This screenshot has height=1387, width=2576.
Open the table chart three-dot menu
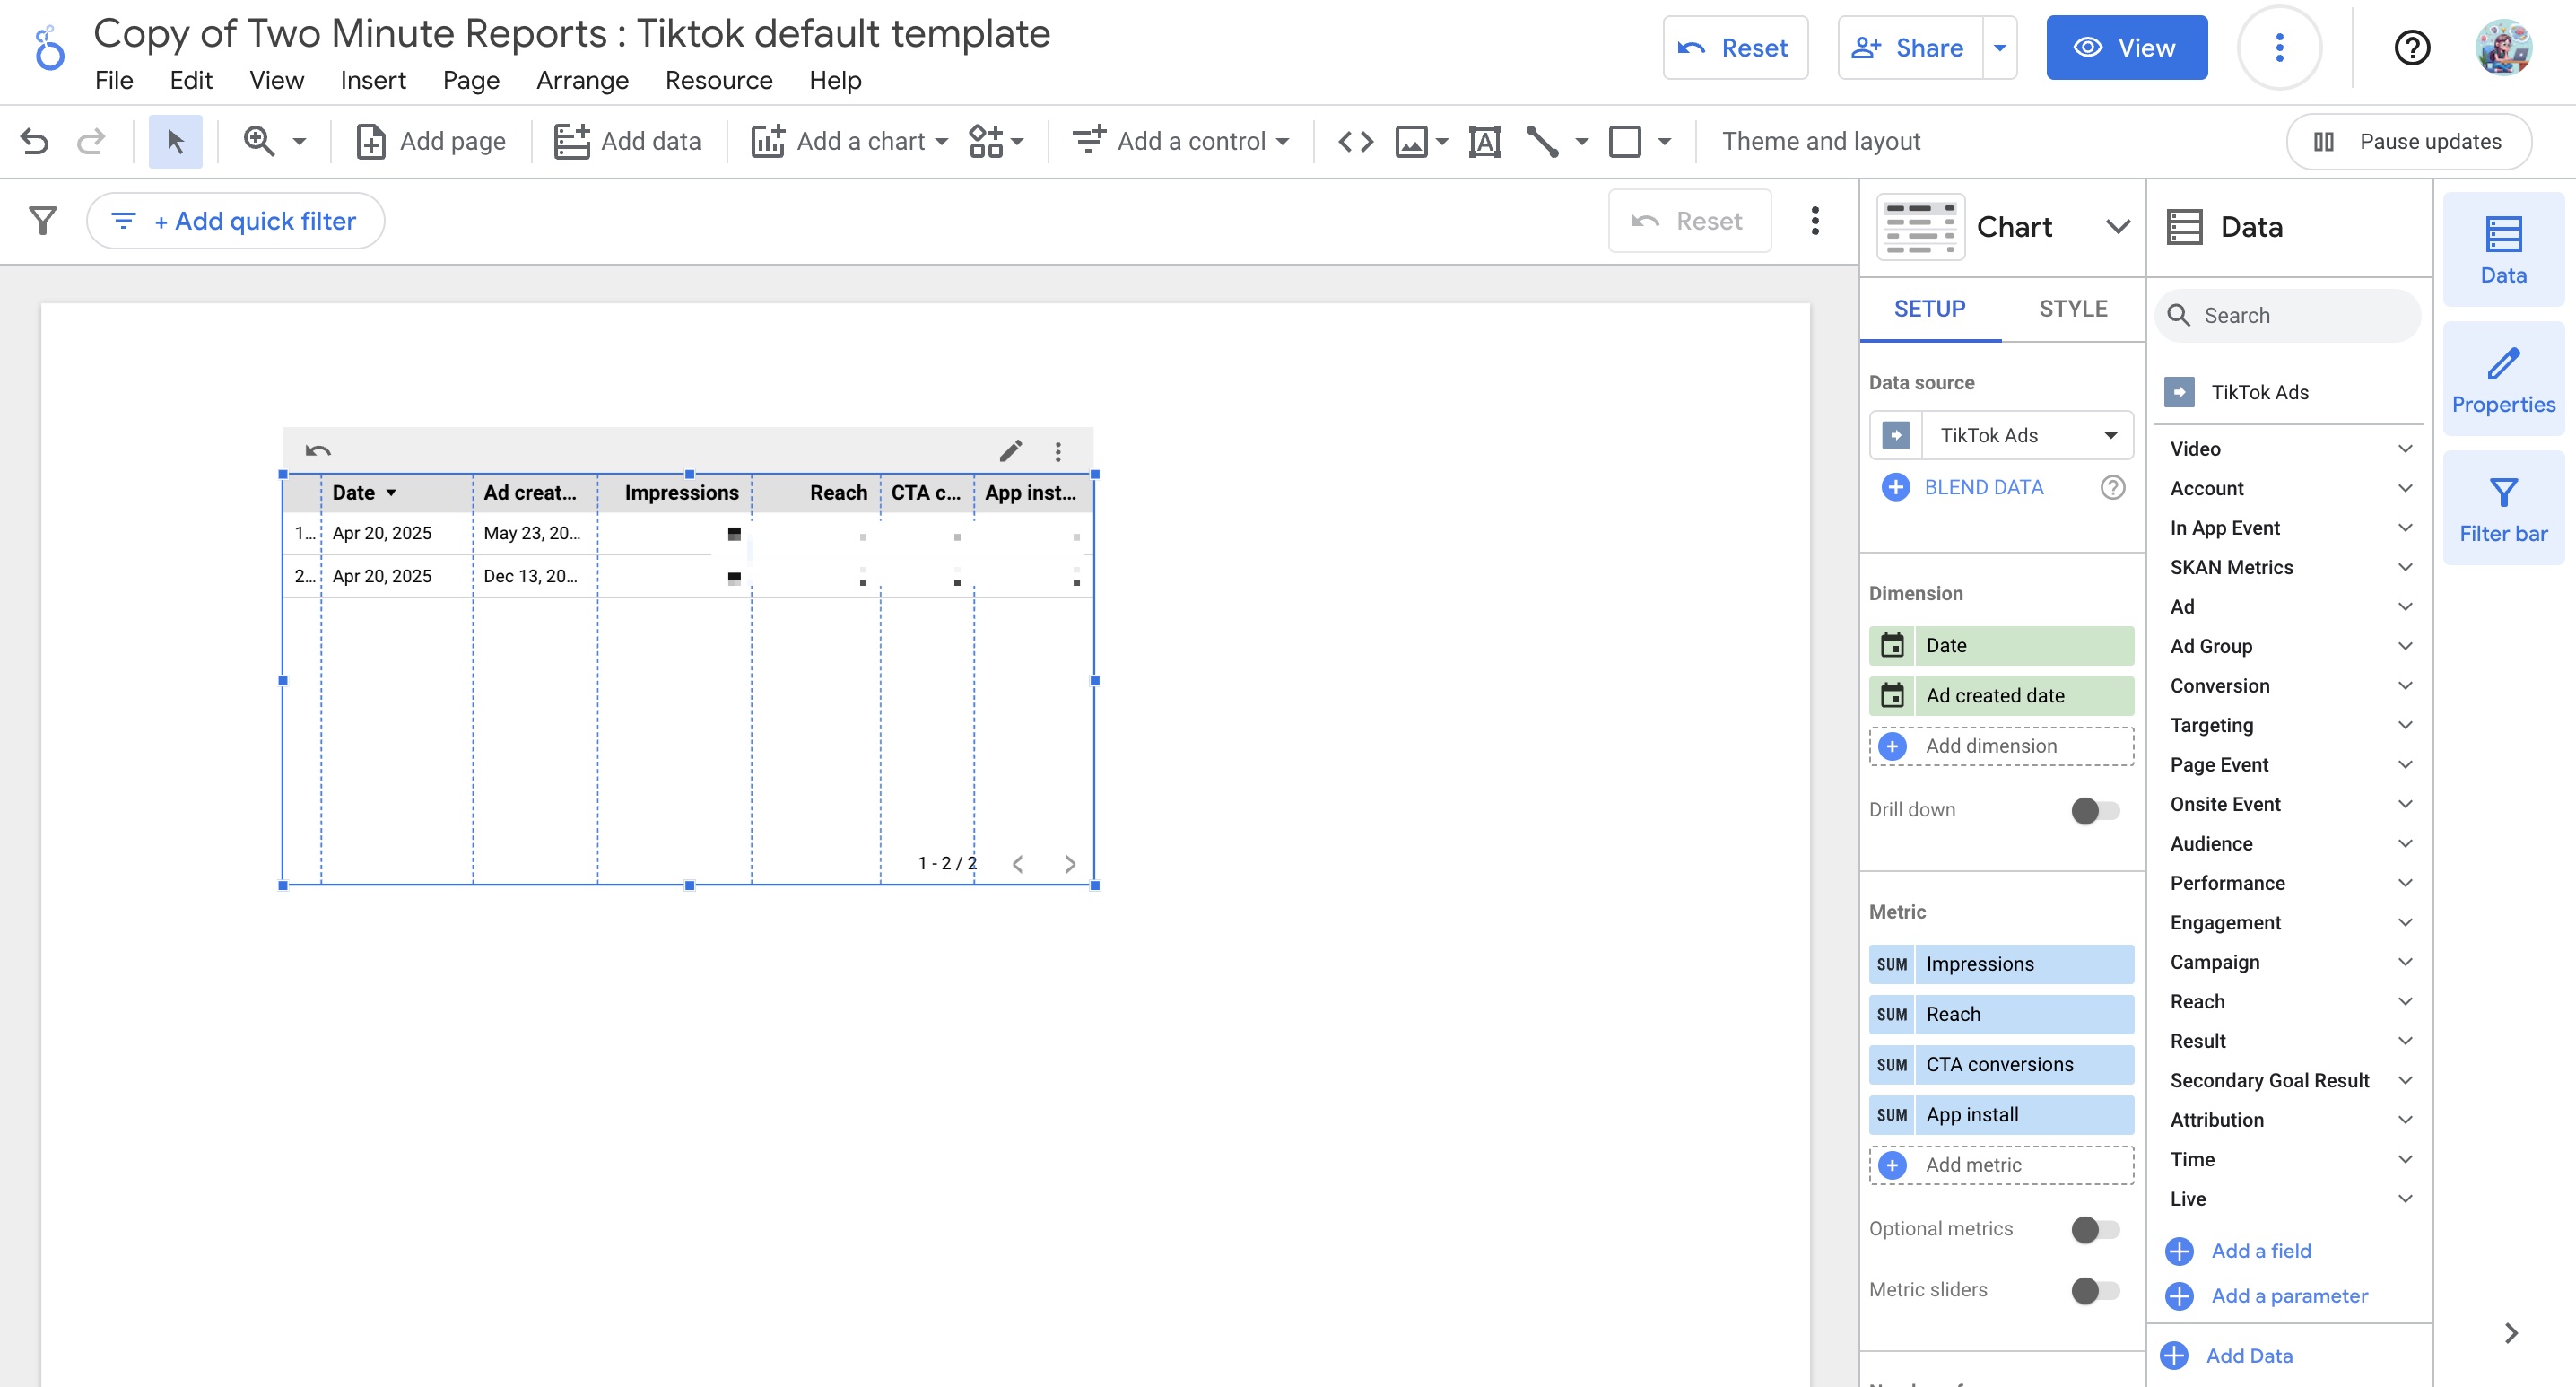click(1058, 451)
